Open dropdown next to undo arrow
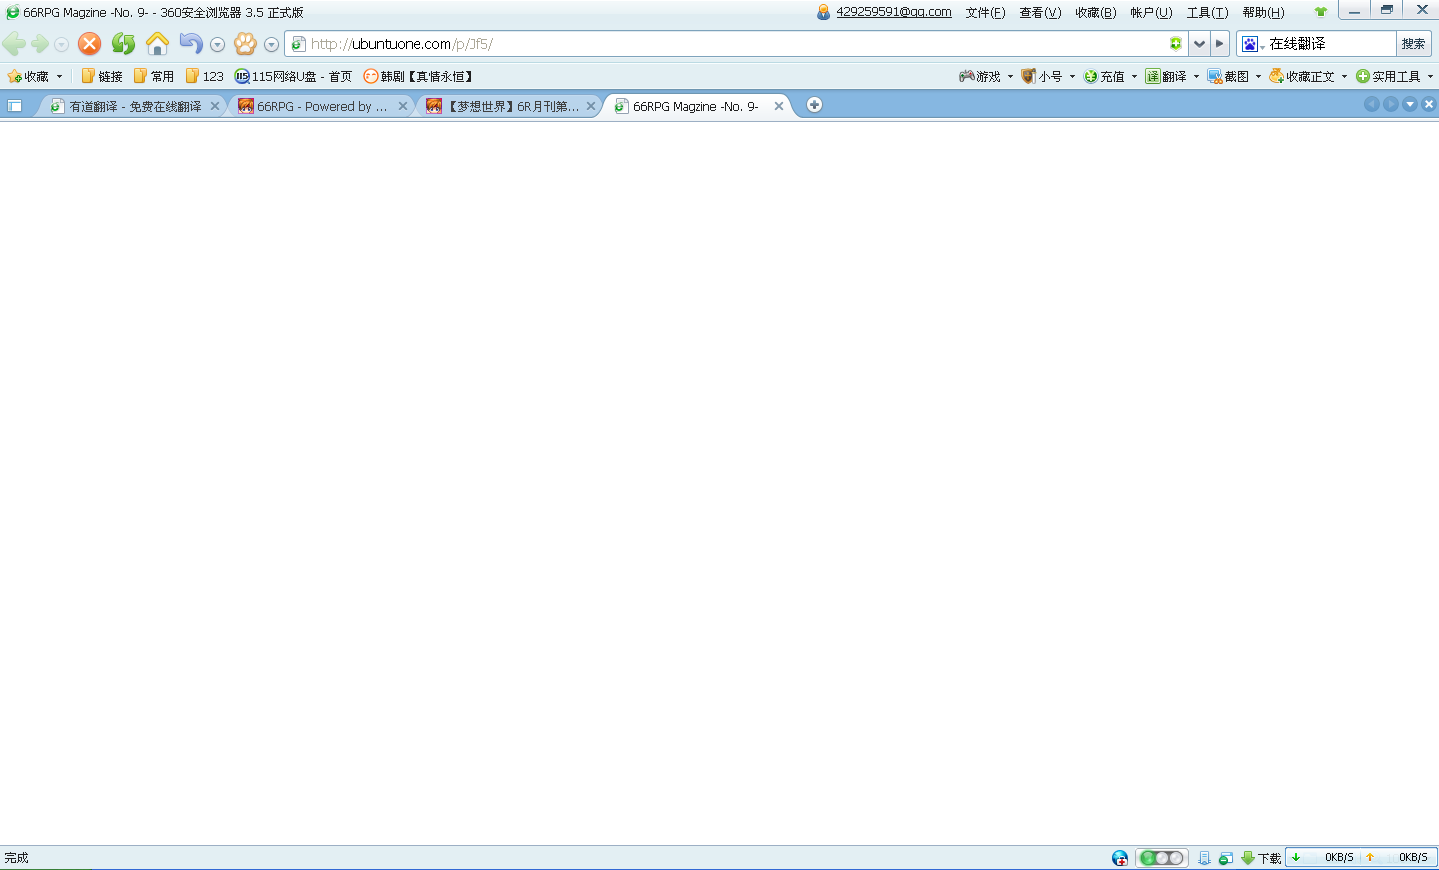 [x=217, y=45]
